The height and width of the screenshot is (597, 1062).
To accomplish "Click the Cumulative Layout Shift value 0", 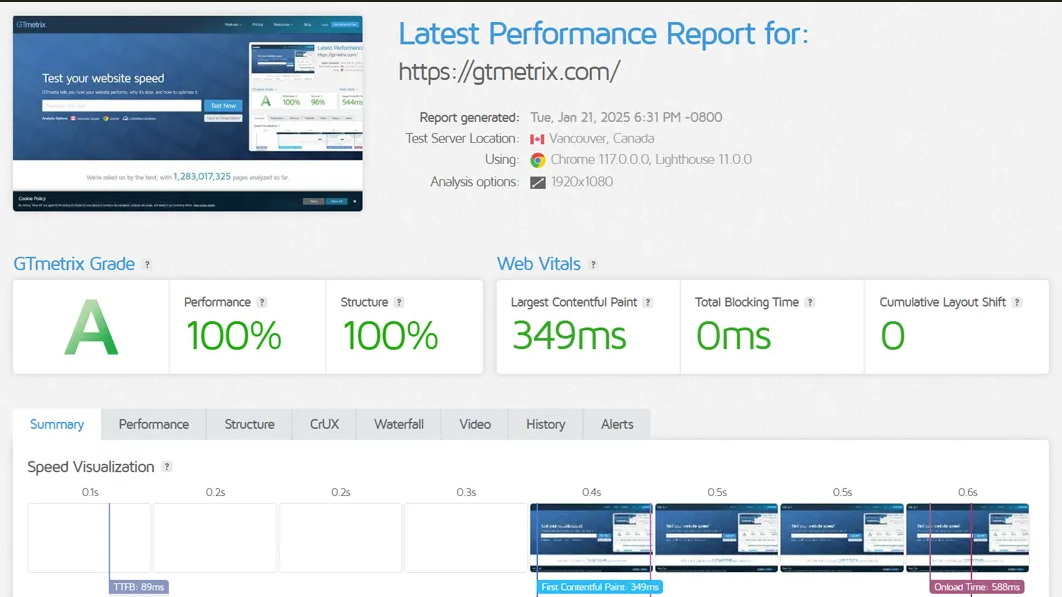I will (x=893, y=335).
